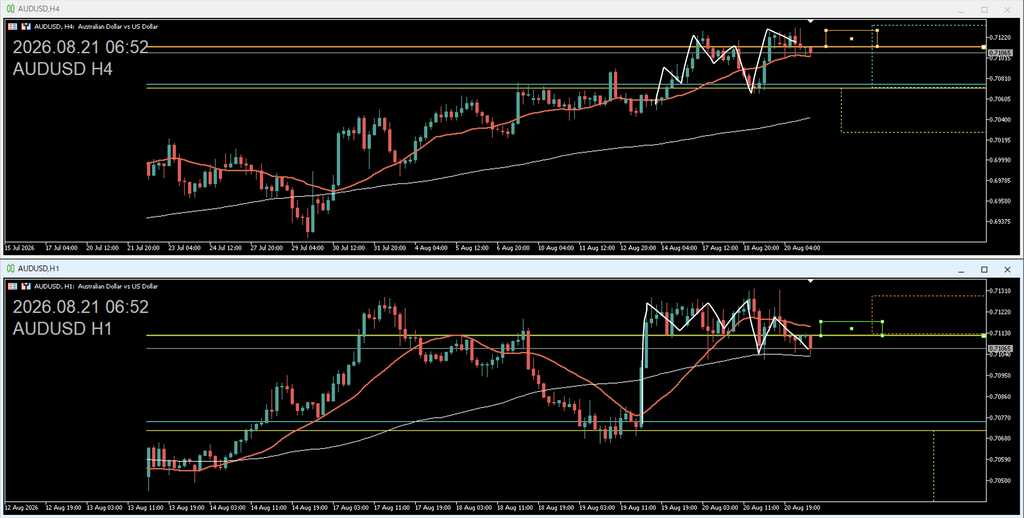The width and height of the screenshot is (1024, 518).
Task: Select the green rectangle's center handle on H1 chart
Action: (x=852, y=329)
